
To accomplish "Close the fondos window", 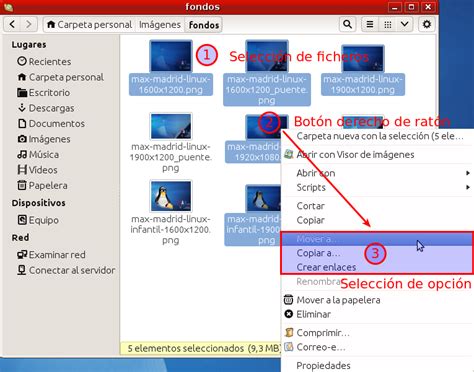I will 428,7.
